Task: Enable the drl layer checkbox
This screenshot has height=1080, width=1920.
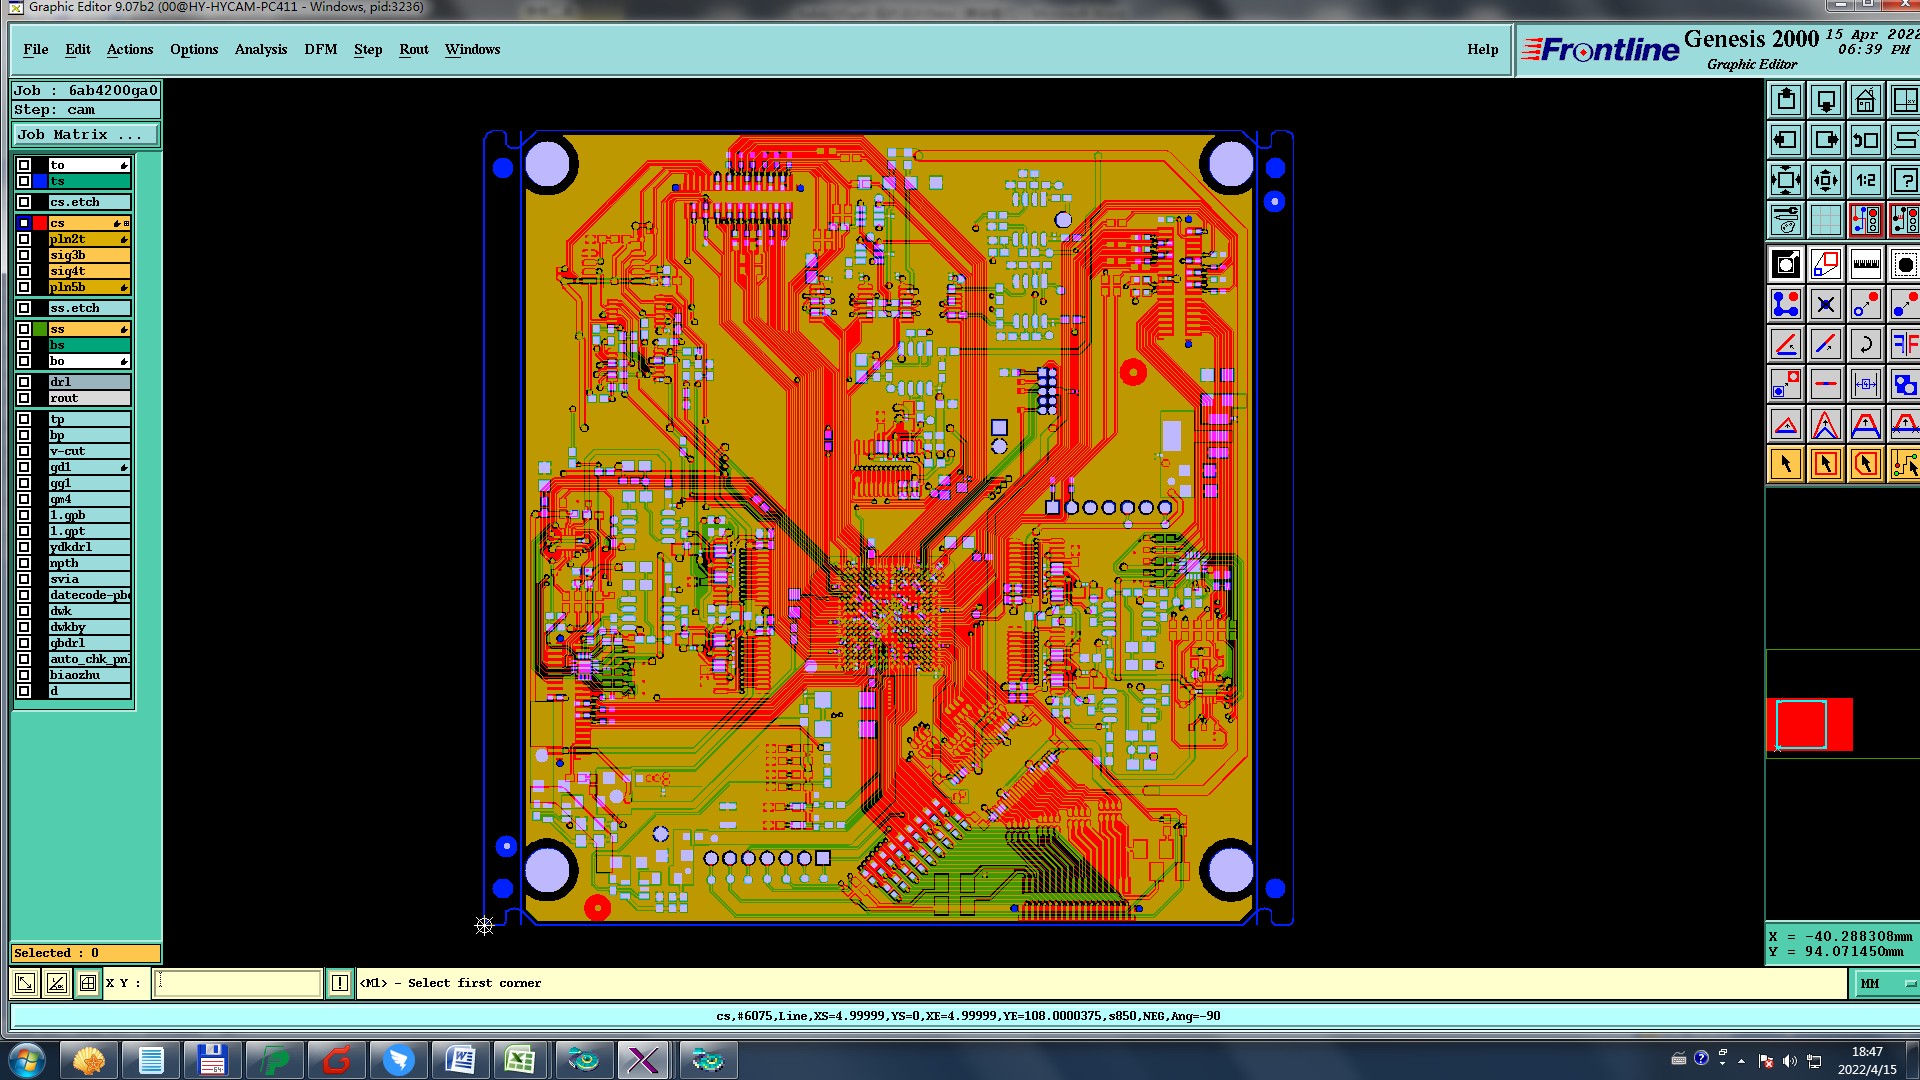Action: coord(24,382)
